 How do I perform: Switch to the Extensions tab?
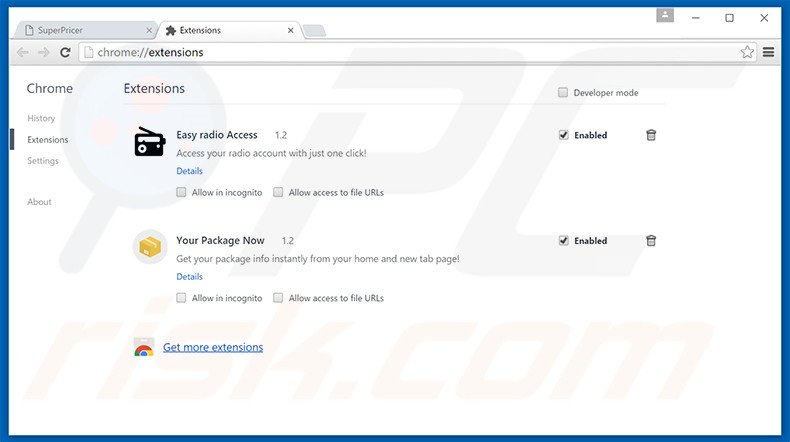tap(229, 30)
